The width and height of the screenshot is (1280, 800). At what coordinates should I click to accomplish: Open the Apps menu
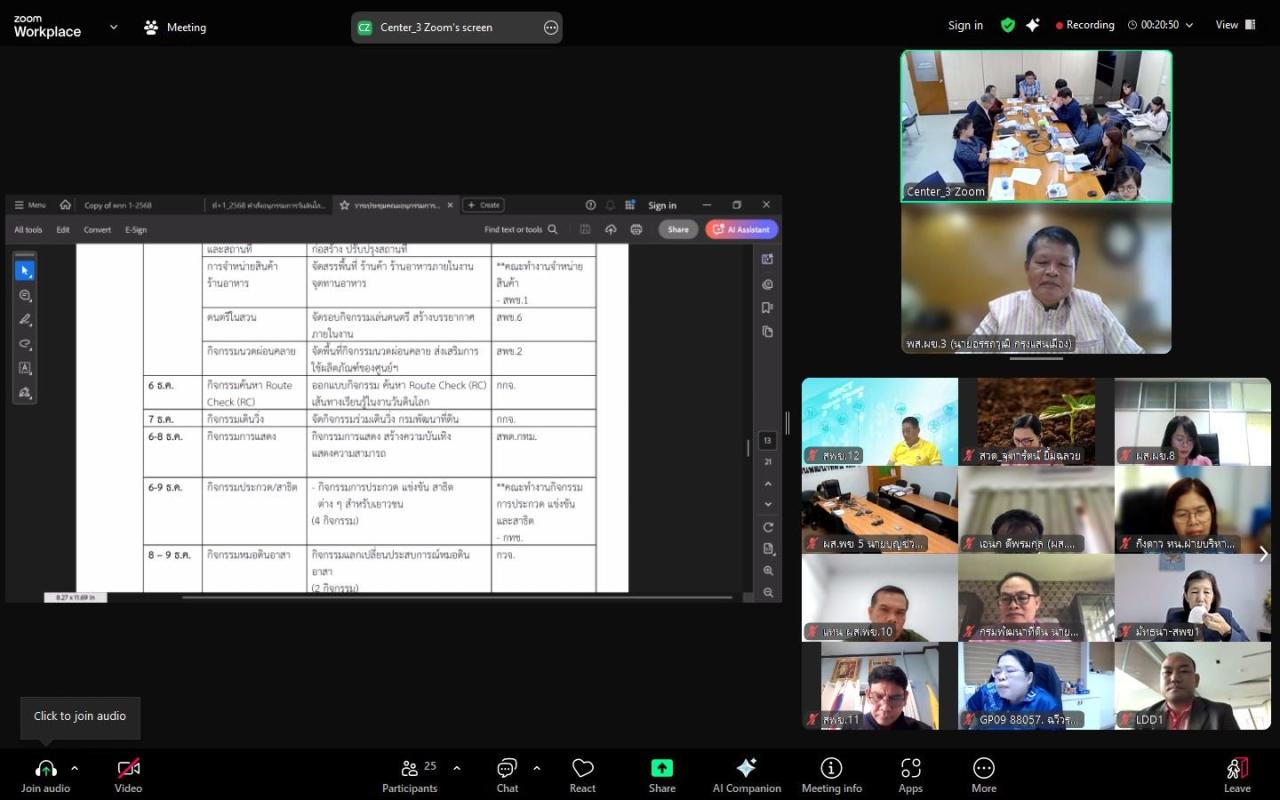point(910,775)
